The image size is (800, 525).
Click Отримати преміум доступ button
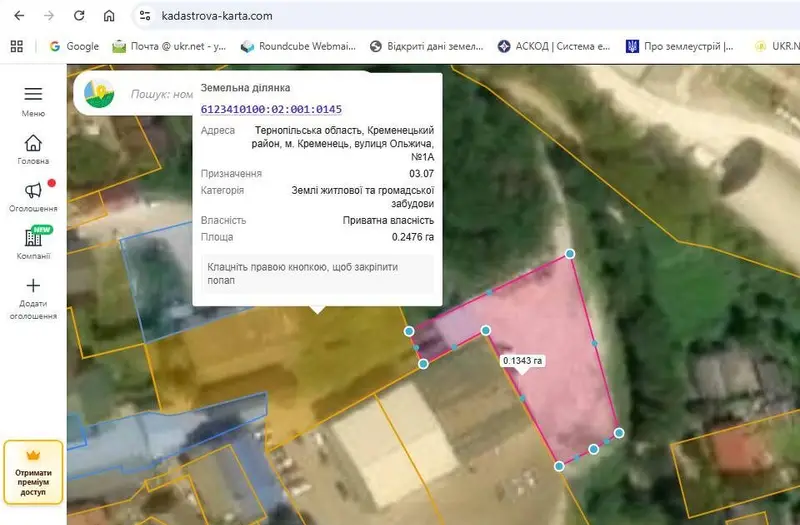33,472
